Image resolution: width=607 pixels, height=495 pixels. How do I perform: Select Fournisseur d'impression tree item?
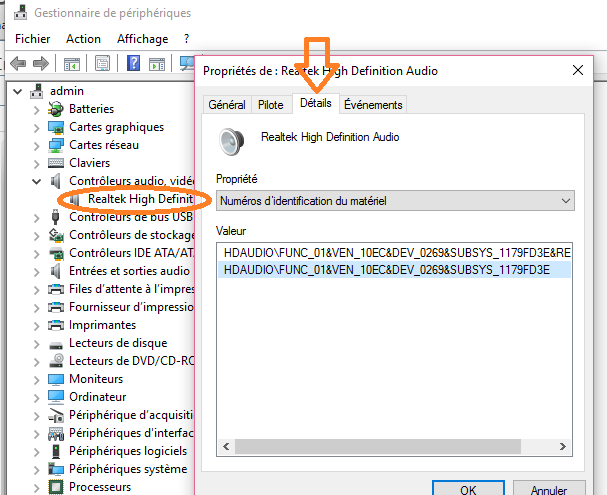131,307
